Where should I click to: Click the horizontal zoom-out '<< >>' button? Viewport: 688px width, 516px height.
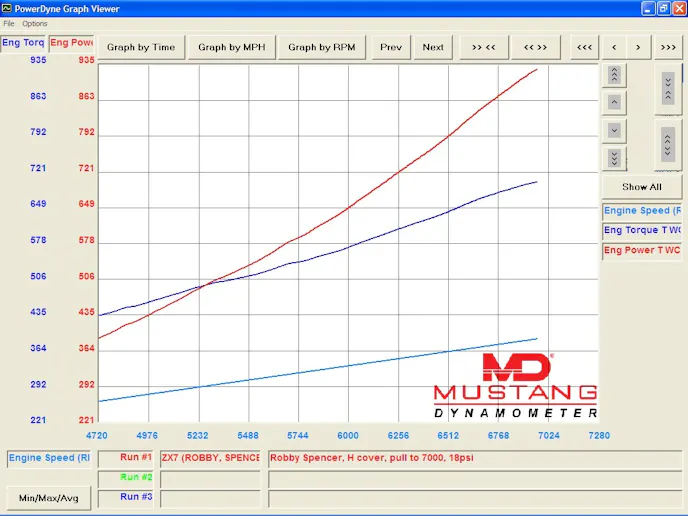(535, 47)
